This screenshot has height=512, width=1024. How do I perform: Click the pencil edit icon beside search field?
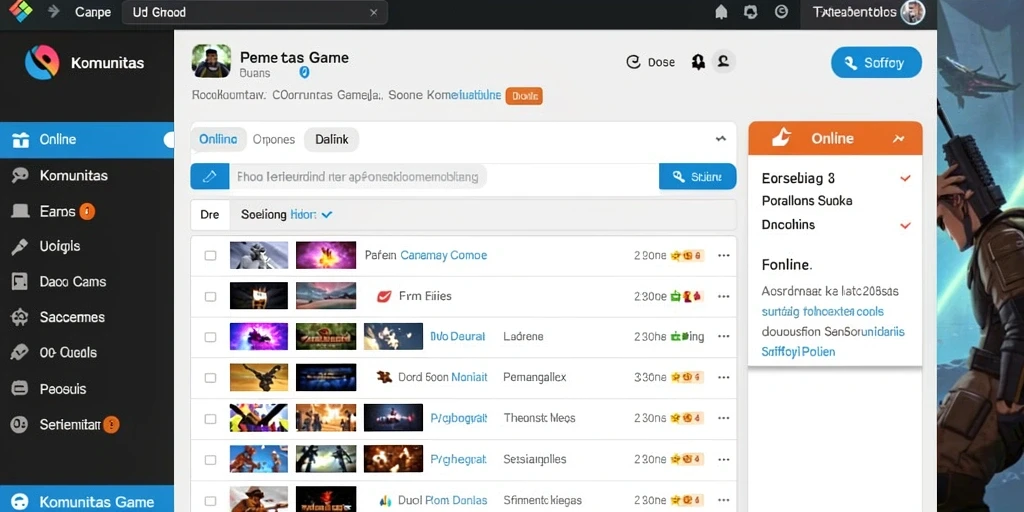click(x=210, y=176)
